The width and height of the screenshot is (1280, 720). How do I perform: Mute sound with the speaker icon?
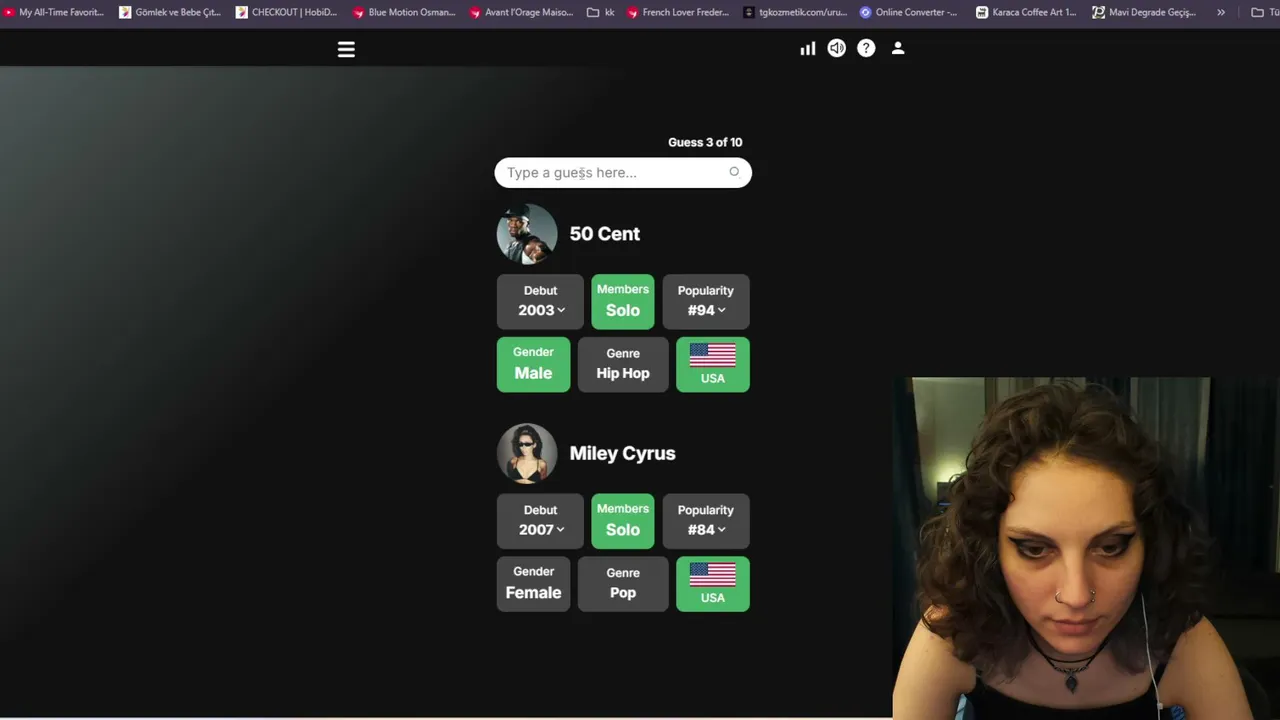pos(836,48)
